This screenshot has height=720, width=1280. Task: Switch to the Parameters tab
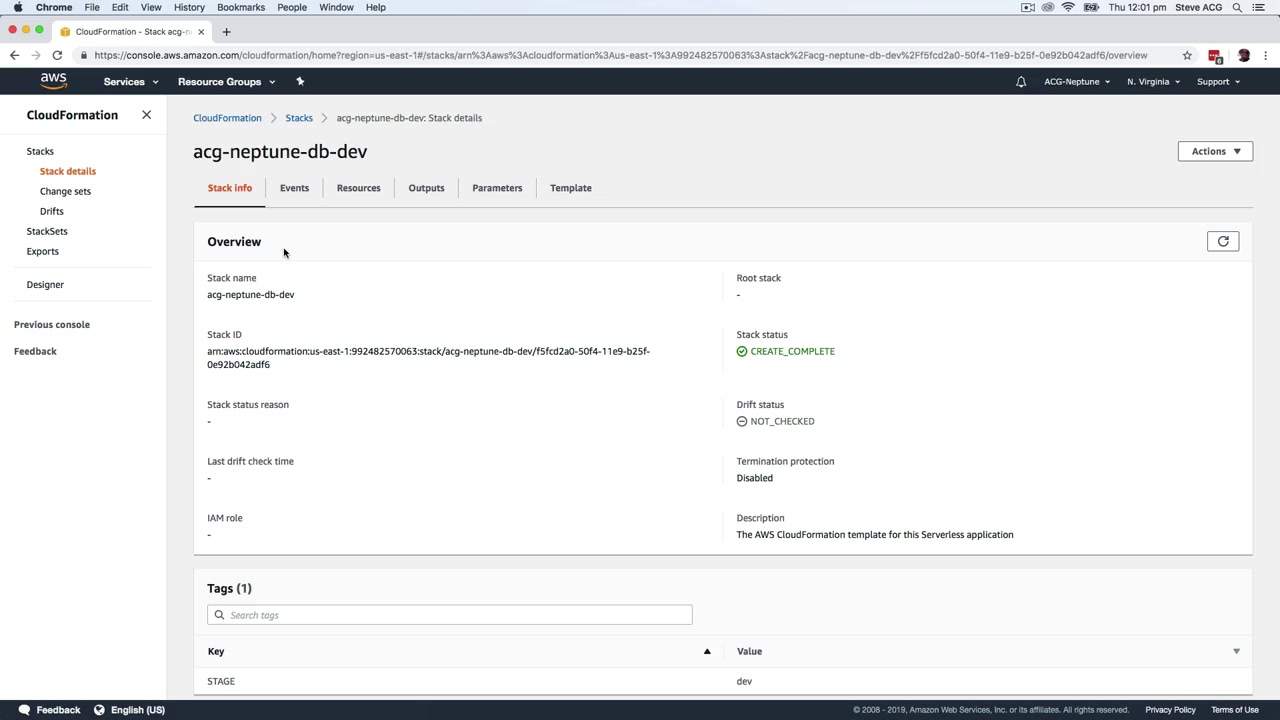[x=497, y=188]
